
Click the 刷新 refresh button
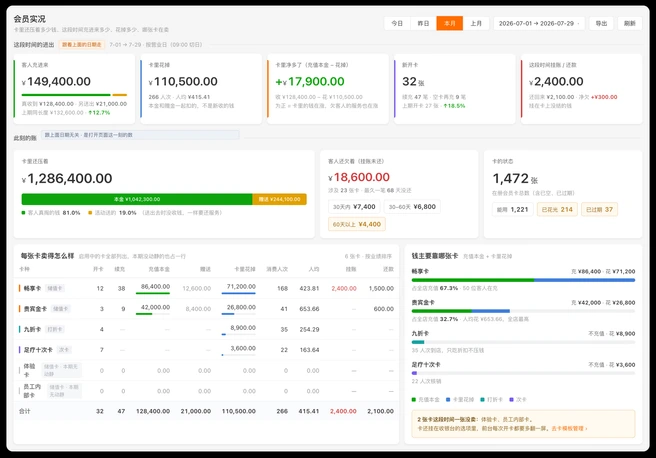tap(630, 23)
